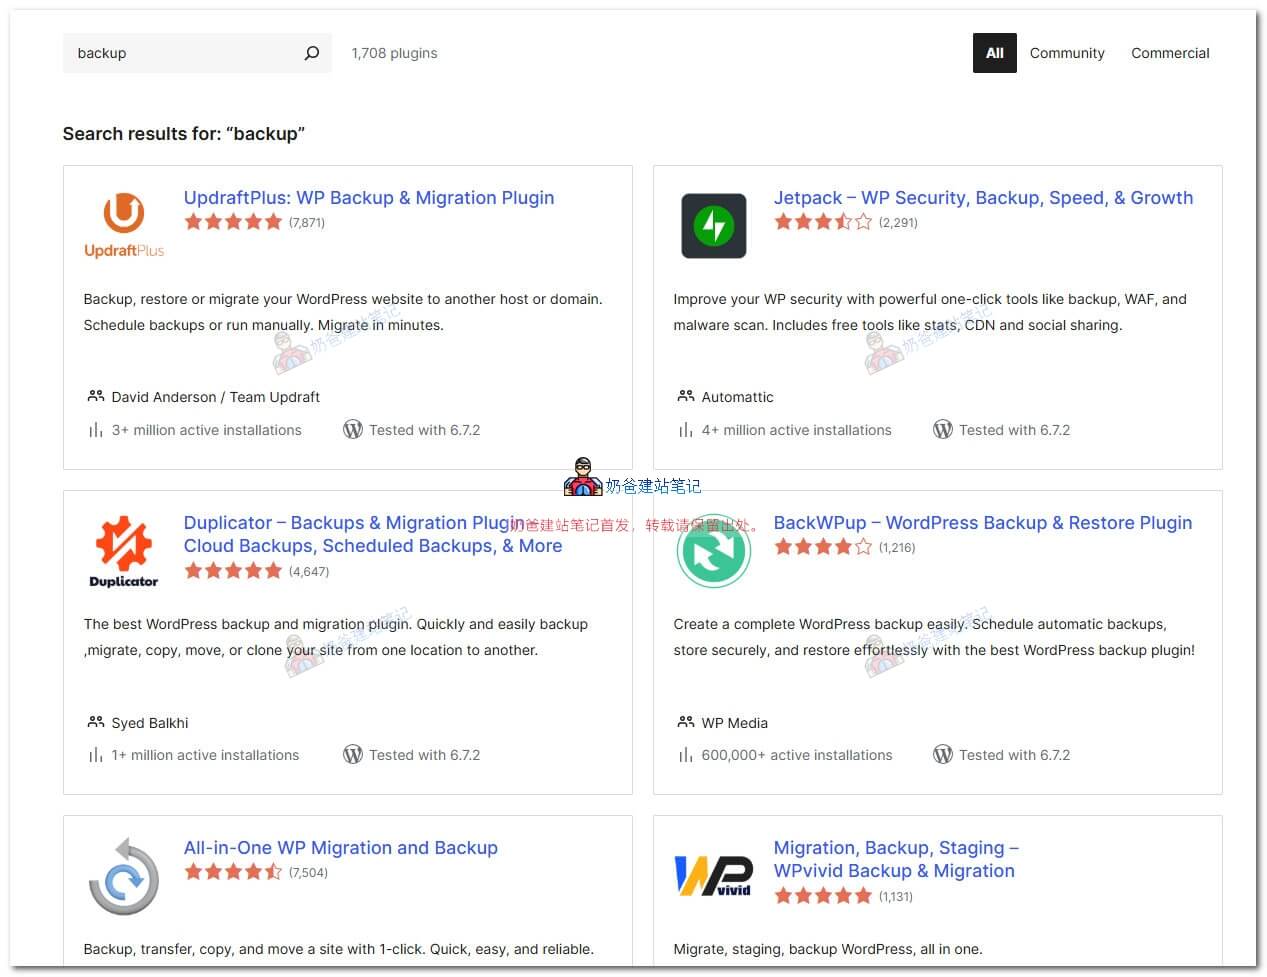This screenshot has height=977, width=1267.
Task: Open the WPvivid Backup & Migration link
Action: coord(894,871)
